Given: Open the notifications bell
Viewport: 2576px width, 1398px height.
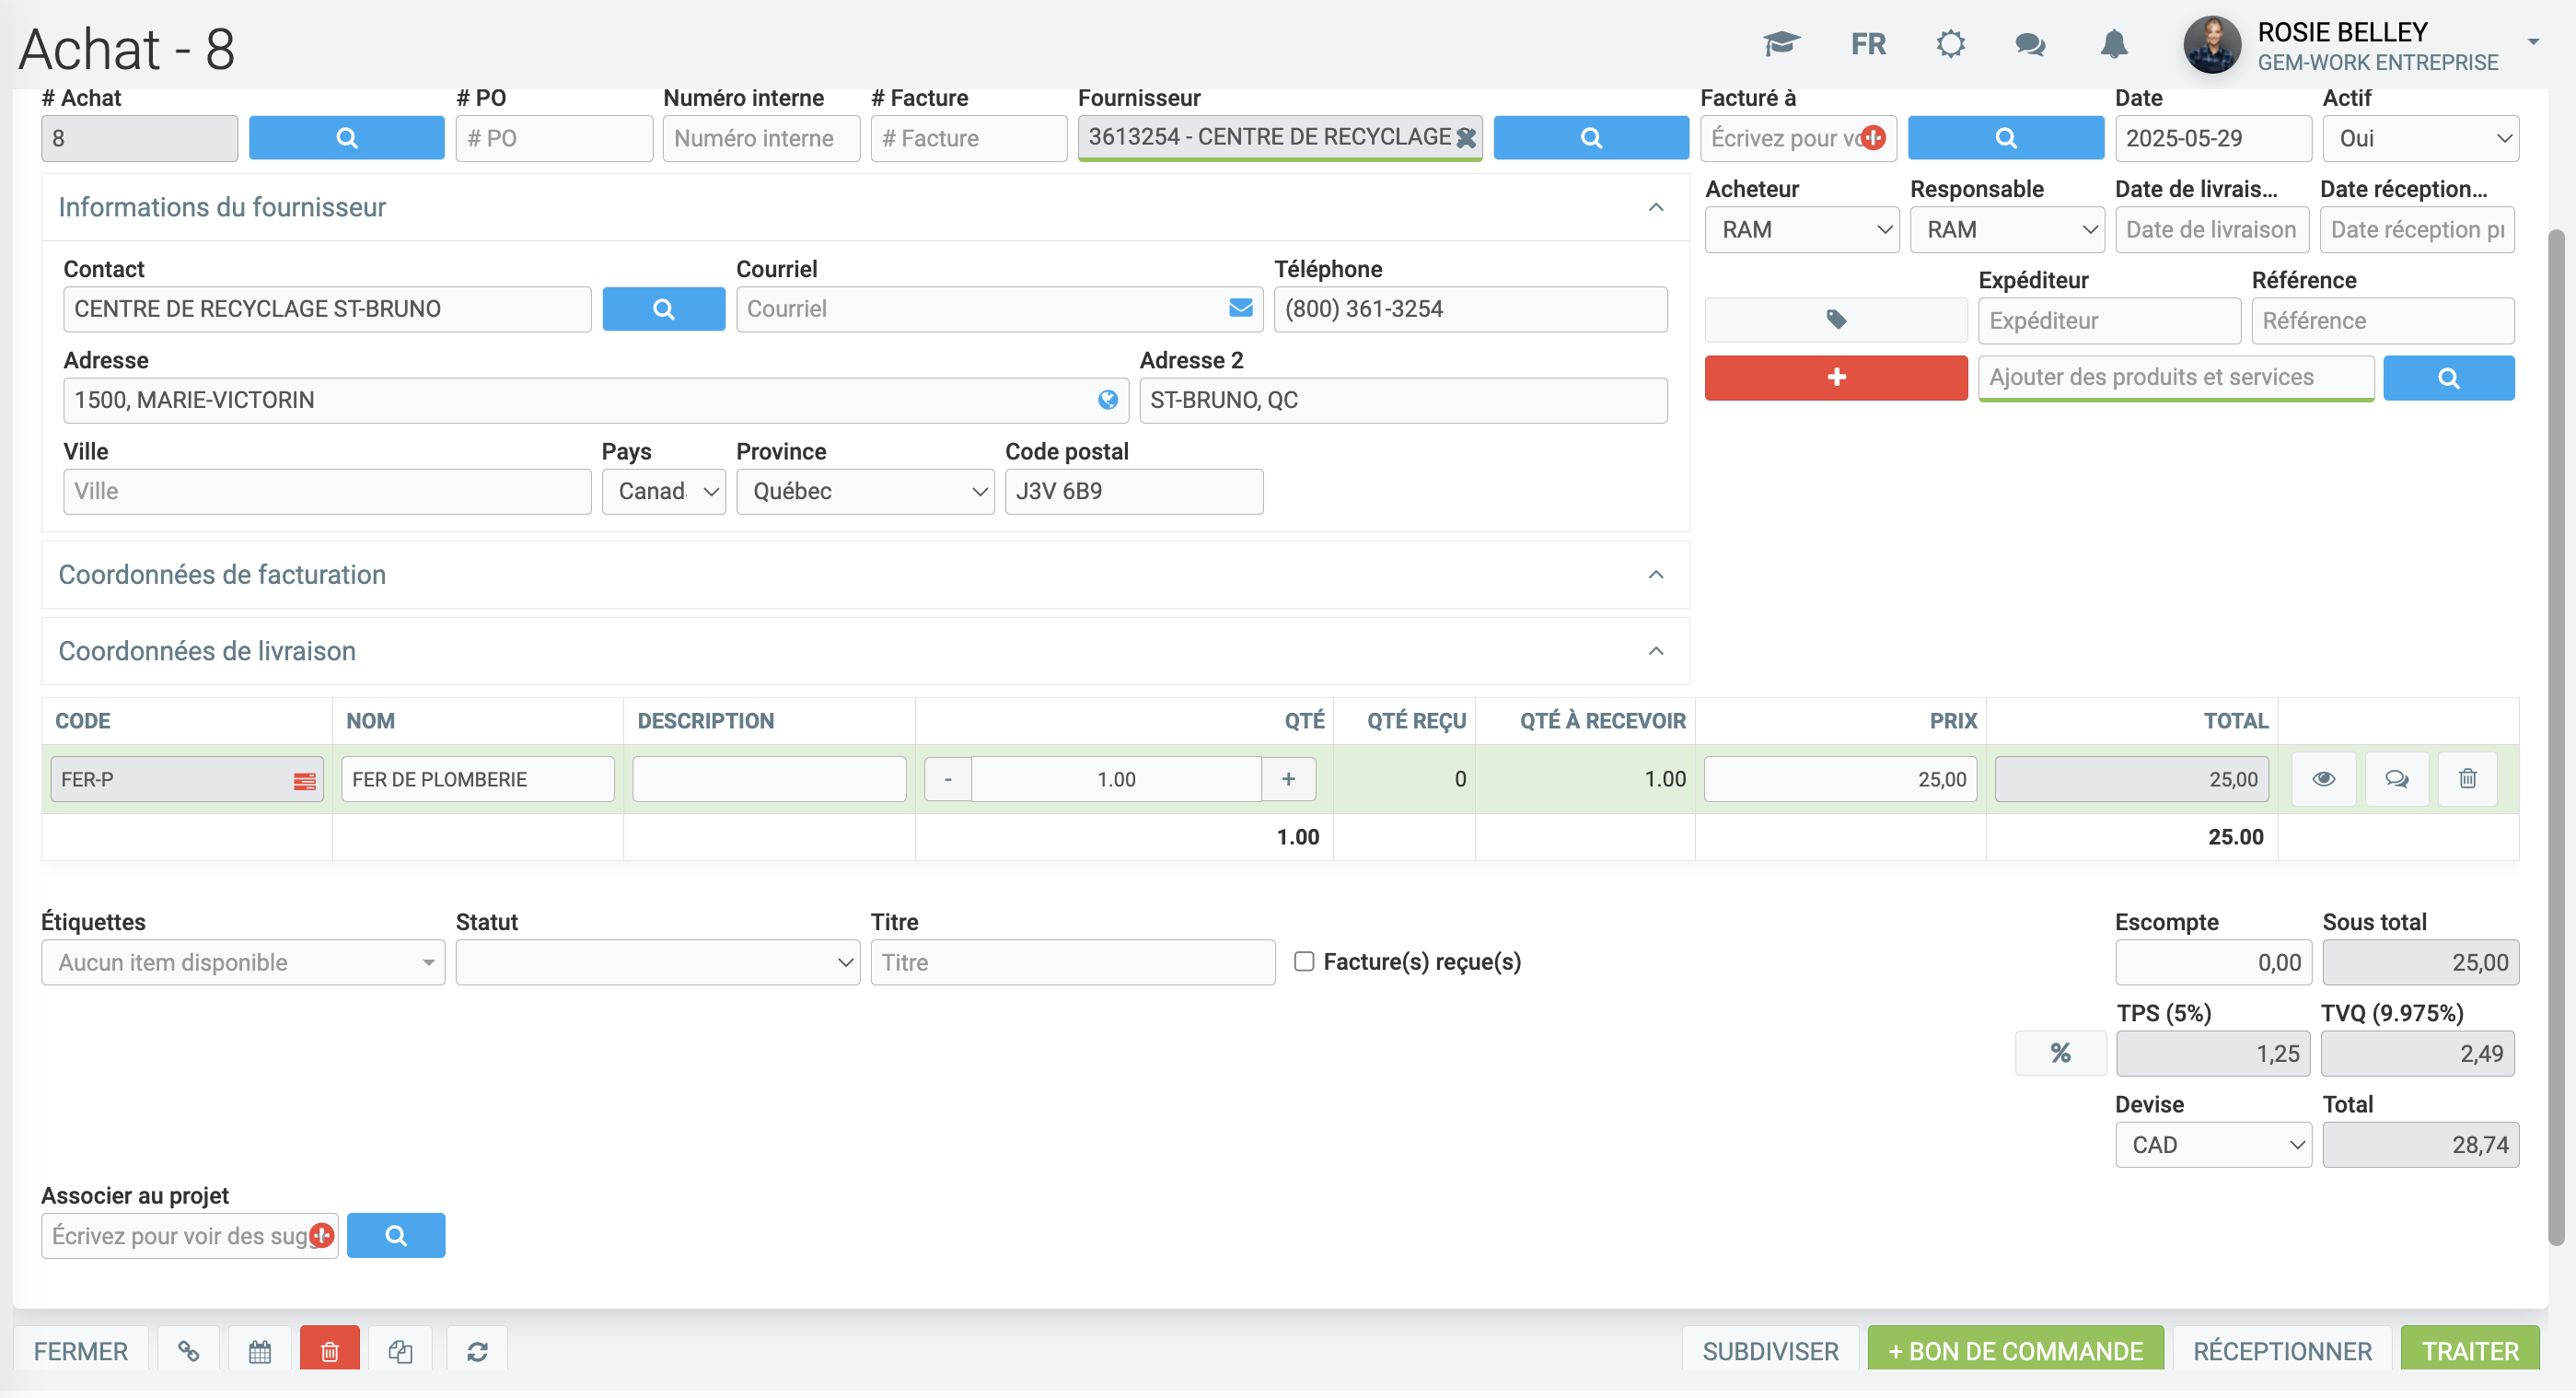Looking at the screenshot, I should [2113, 44].
